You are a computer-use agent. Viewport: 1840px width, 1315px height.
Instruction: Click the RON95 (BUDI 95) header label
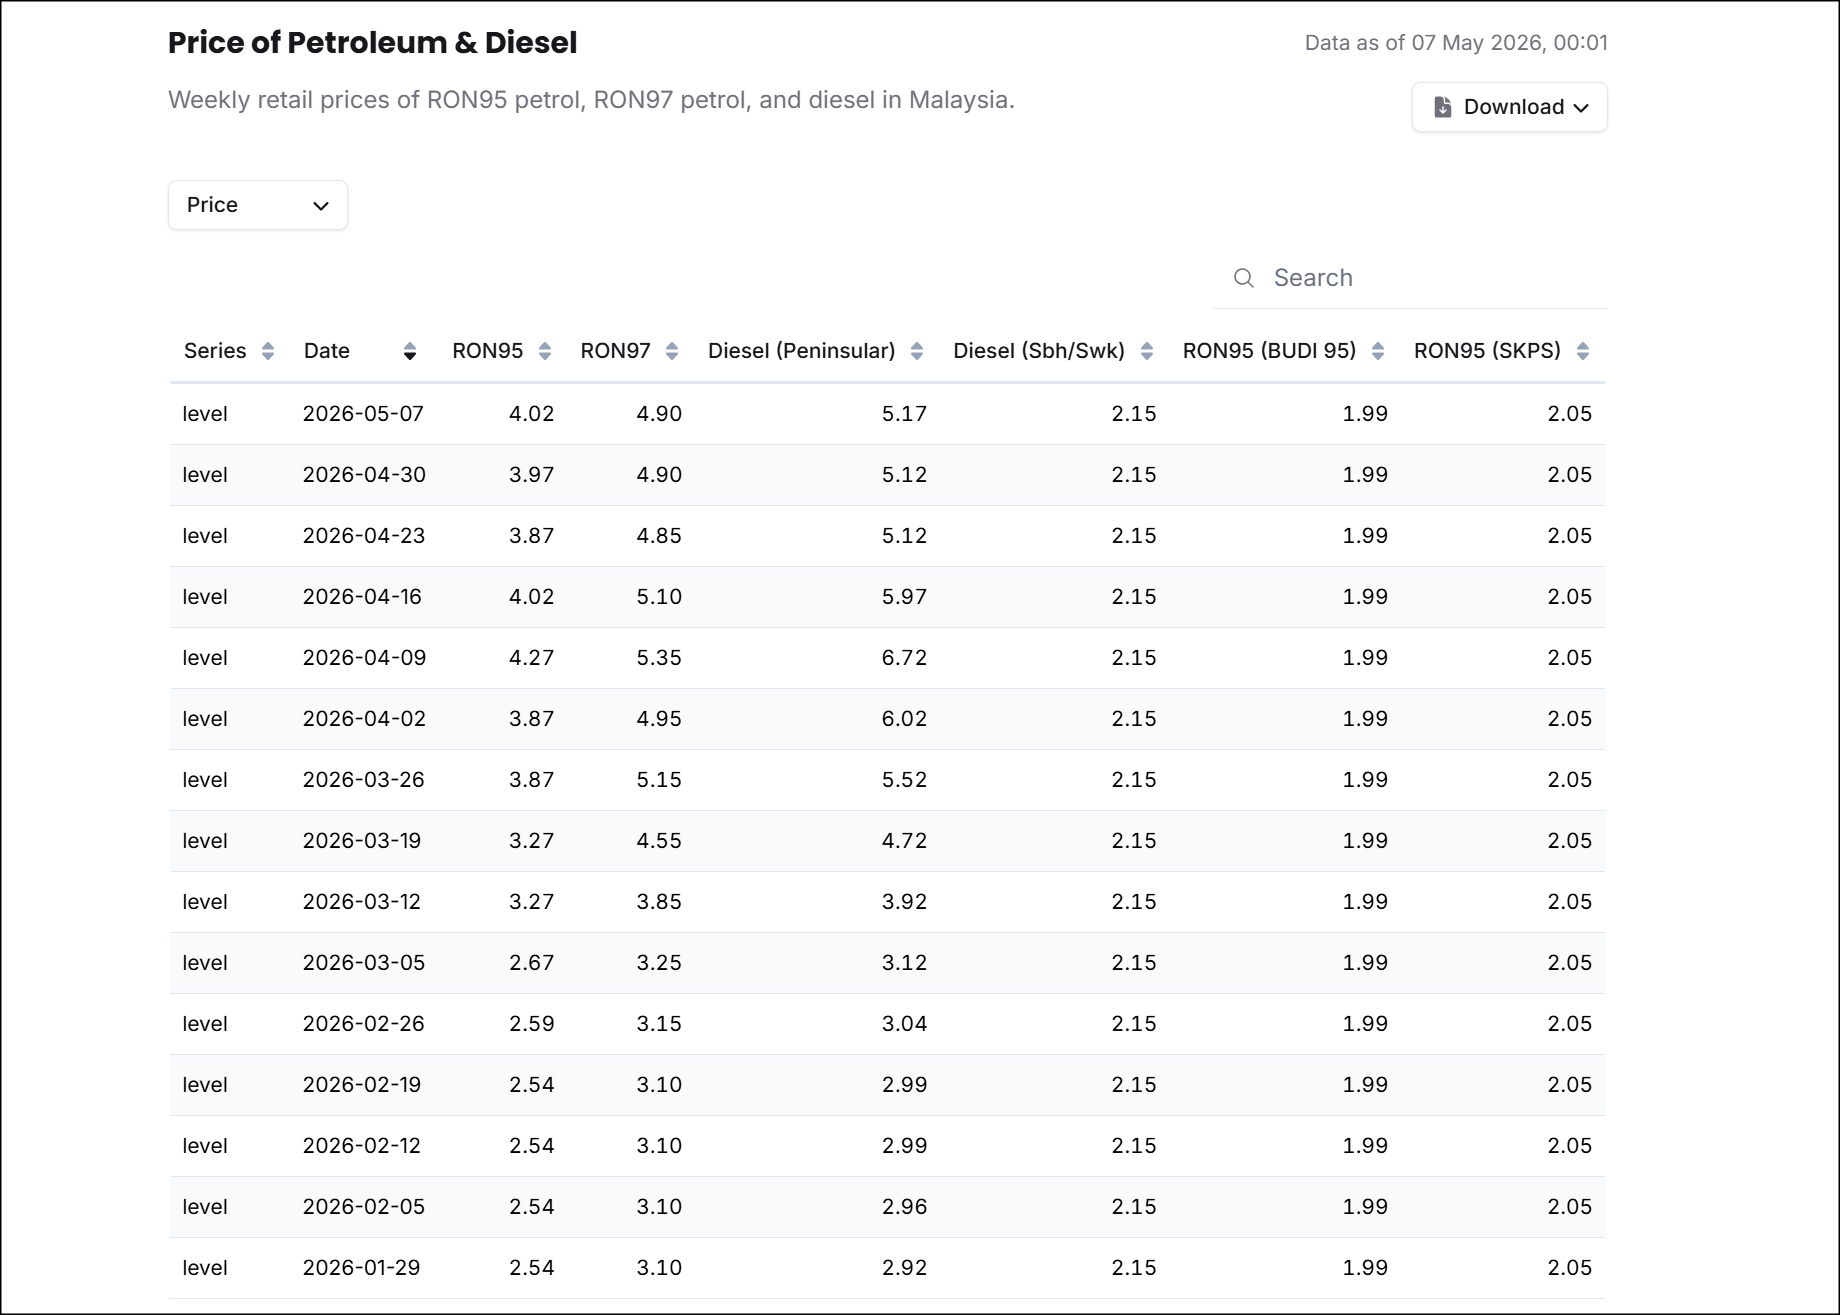[1270, 351]
